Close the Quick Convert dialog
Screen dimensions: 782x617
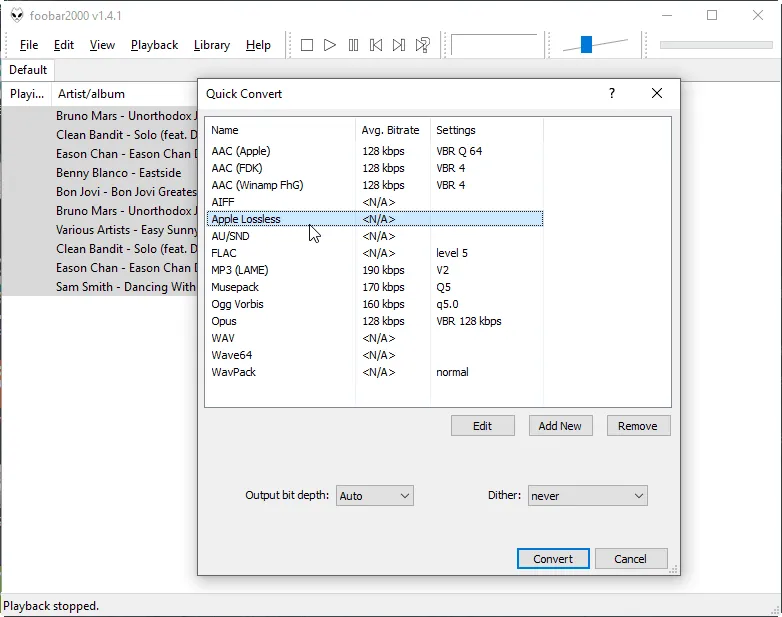click(x=657, y=93)
